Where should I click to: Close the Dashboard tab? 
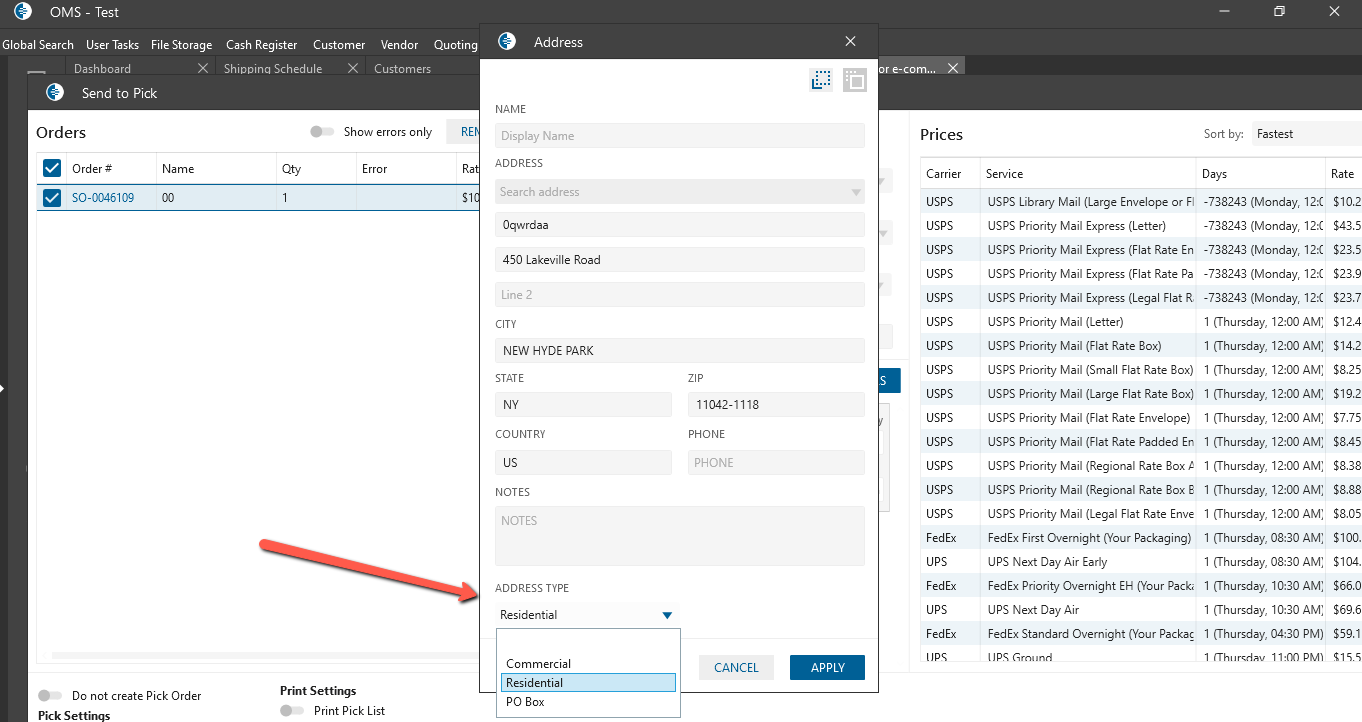pyautogui.click(x=203, y=68)
